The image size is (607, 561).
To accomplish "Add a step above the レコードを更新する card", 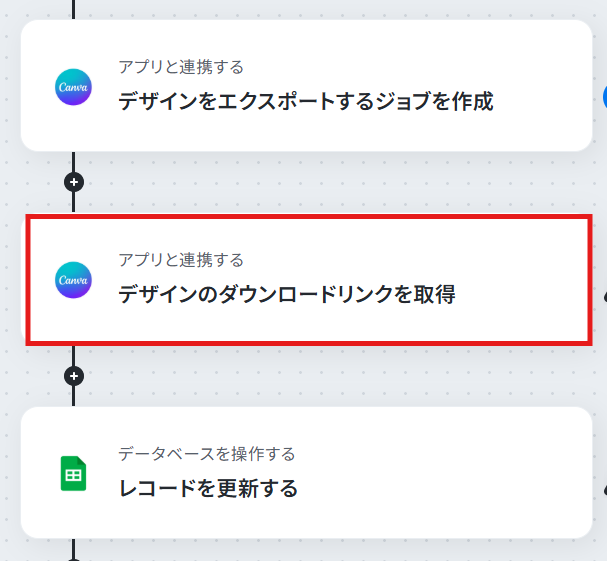I will (74, 376).
